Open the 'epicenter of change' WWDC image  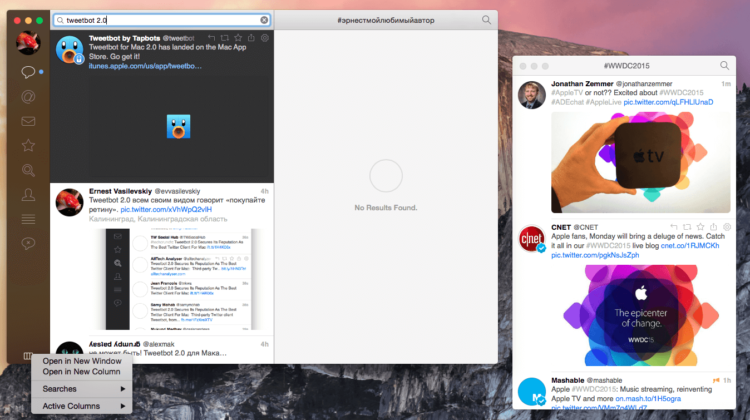tap(641, 316)
